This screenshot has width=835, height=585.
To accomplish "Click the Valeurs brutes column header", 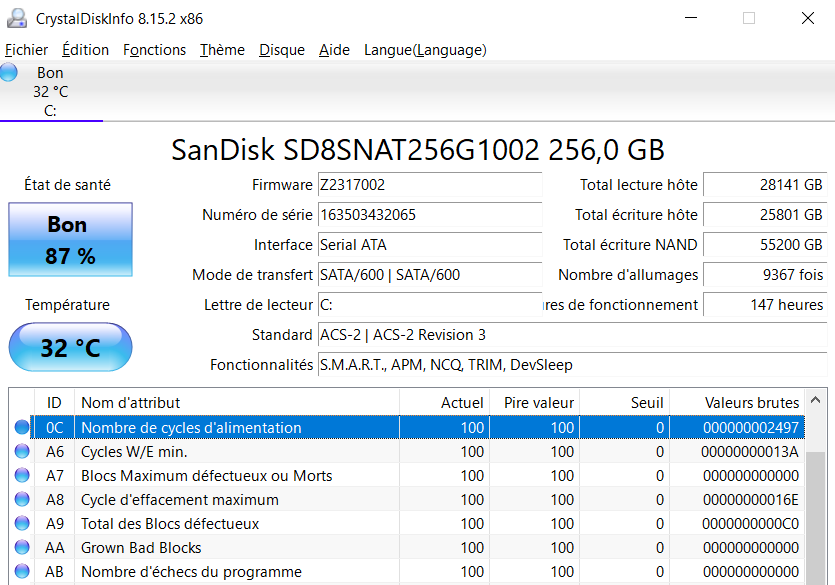I will tap(737, 402).
